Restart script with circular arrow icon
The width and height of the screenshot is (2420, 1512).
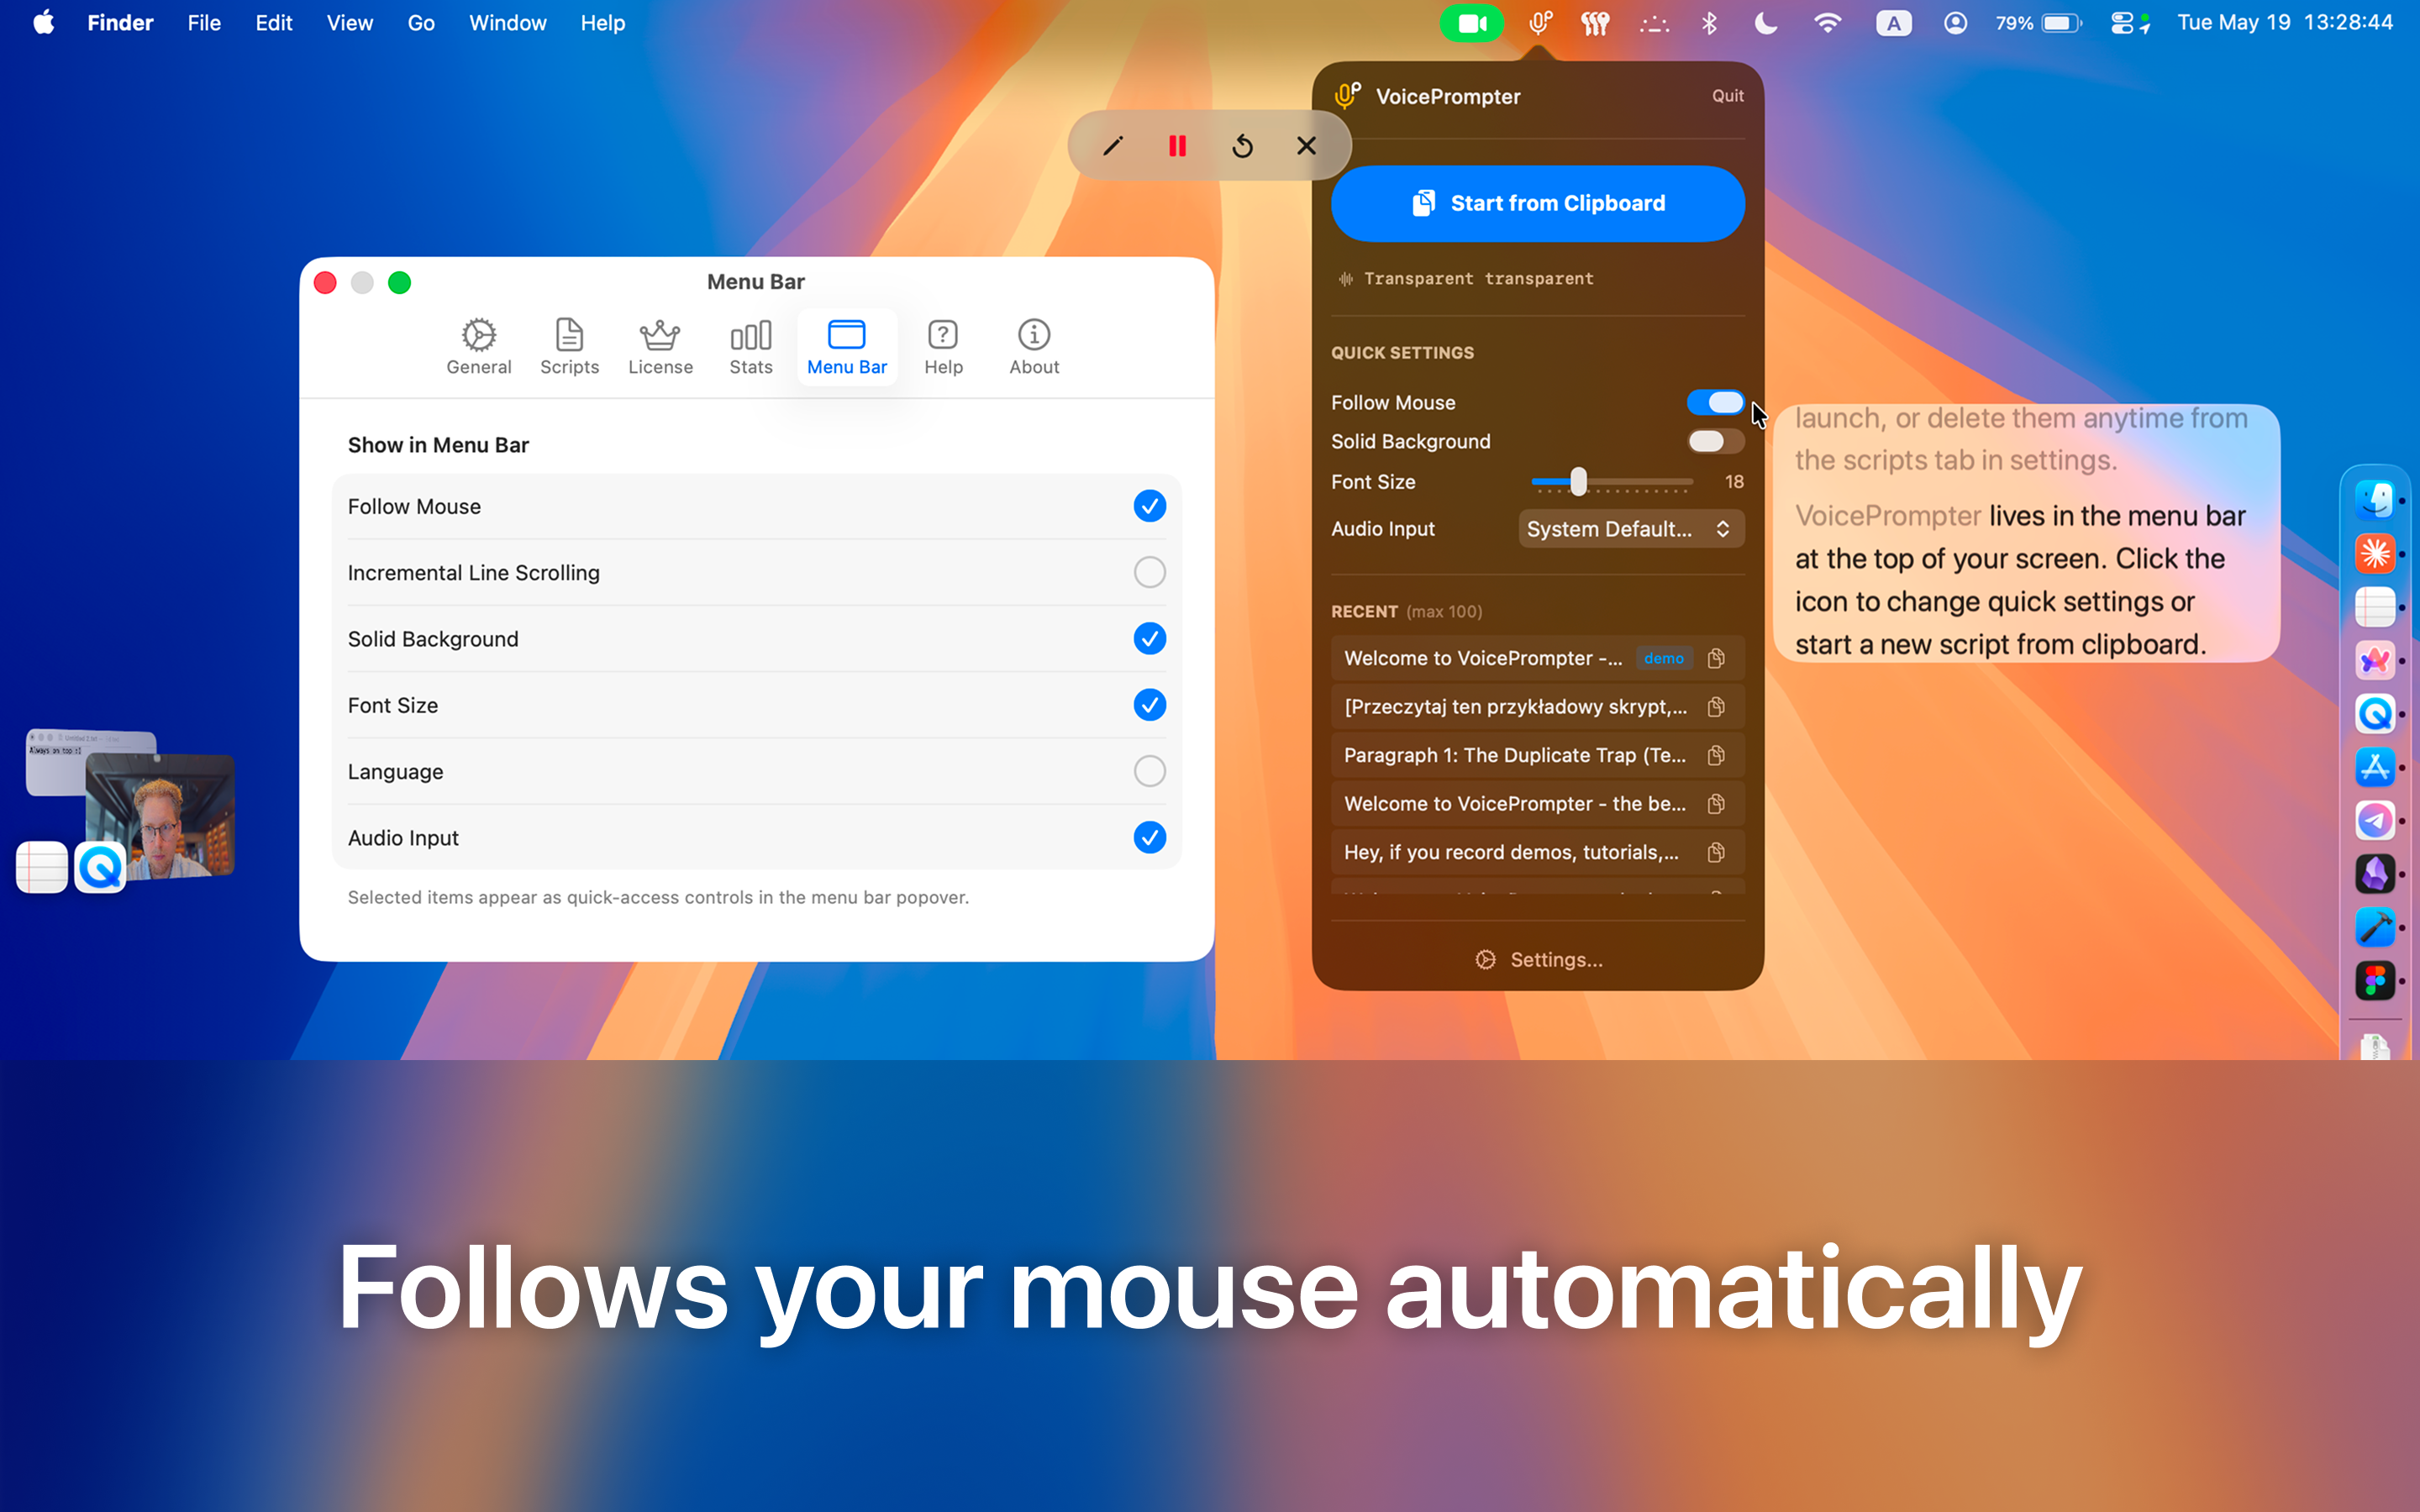[x=1242, y=146]
